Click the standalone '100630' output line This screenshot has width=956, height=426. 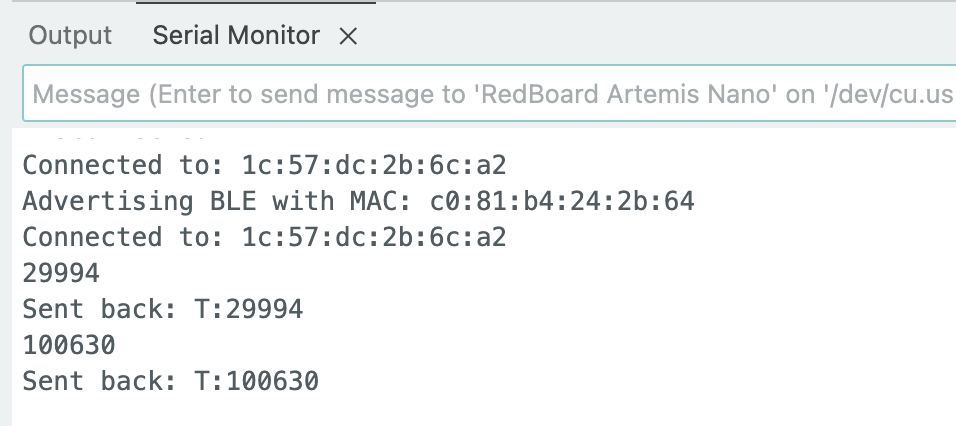pyautogui.click(x=69, y=345)
